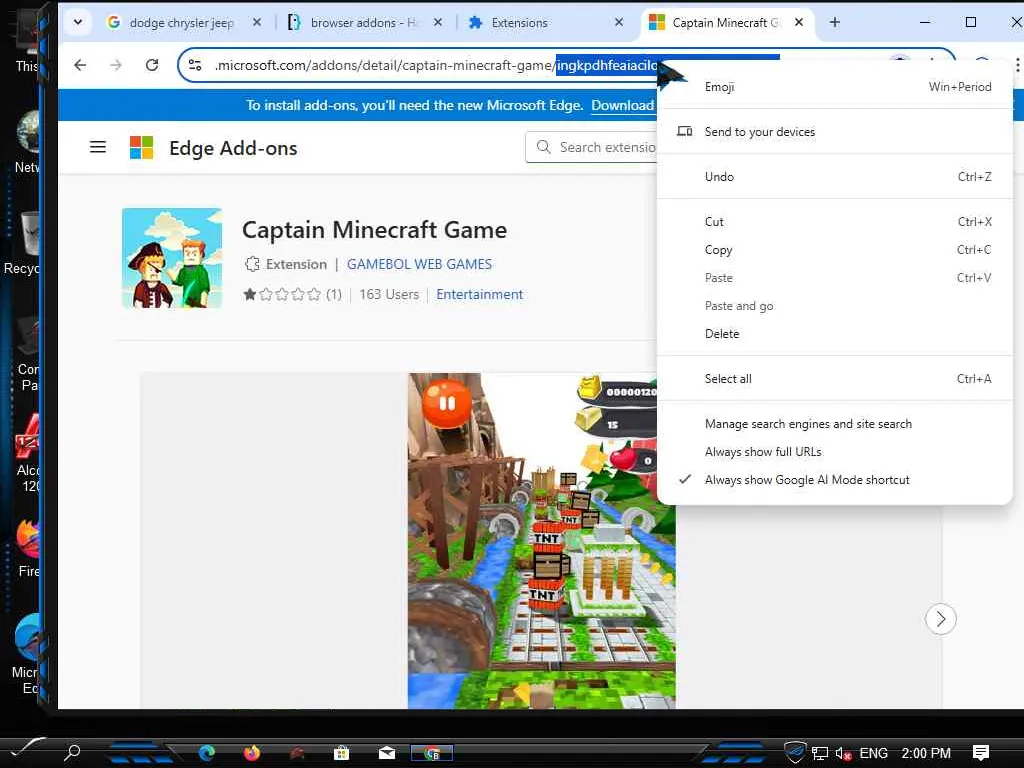Screen dimensions: 1024x768
Task: Click the Microsoft logo in page header
Action: pyautogui.click(x=141, y=148)
